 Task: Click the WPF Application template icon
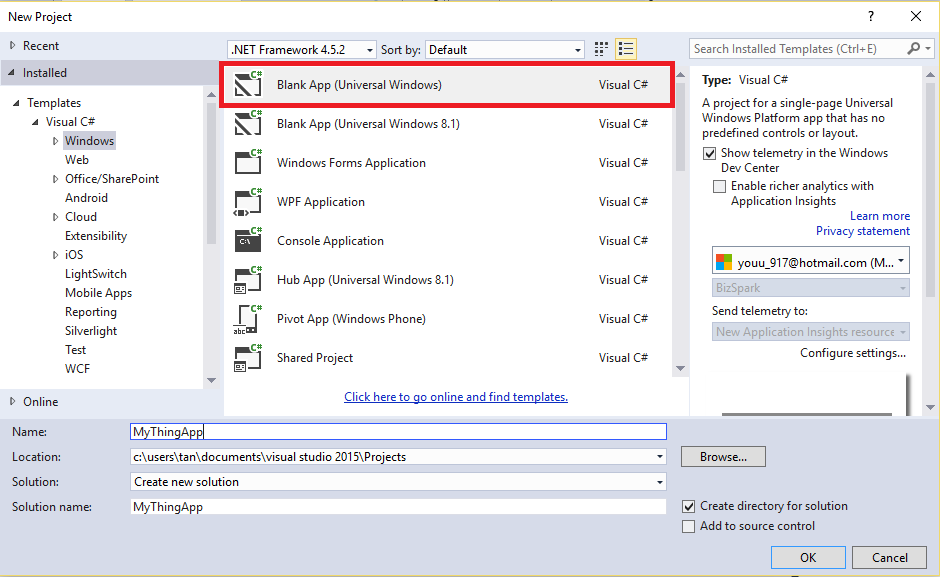(x=247, y=201)
